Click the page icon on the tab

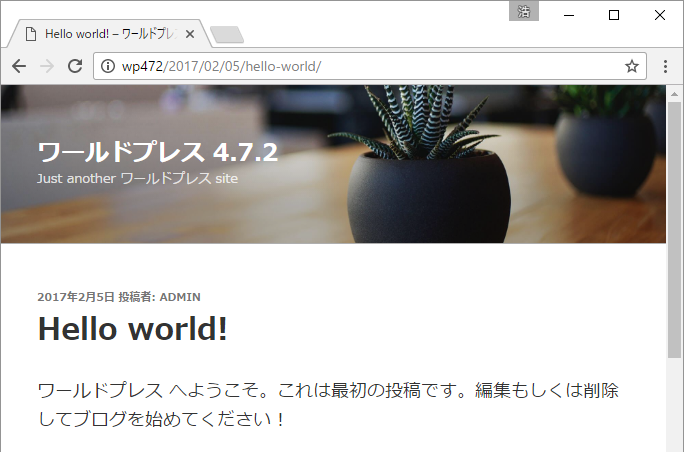(x=31, y=34)
